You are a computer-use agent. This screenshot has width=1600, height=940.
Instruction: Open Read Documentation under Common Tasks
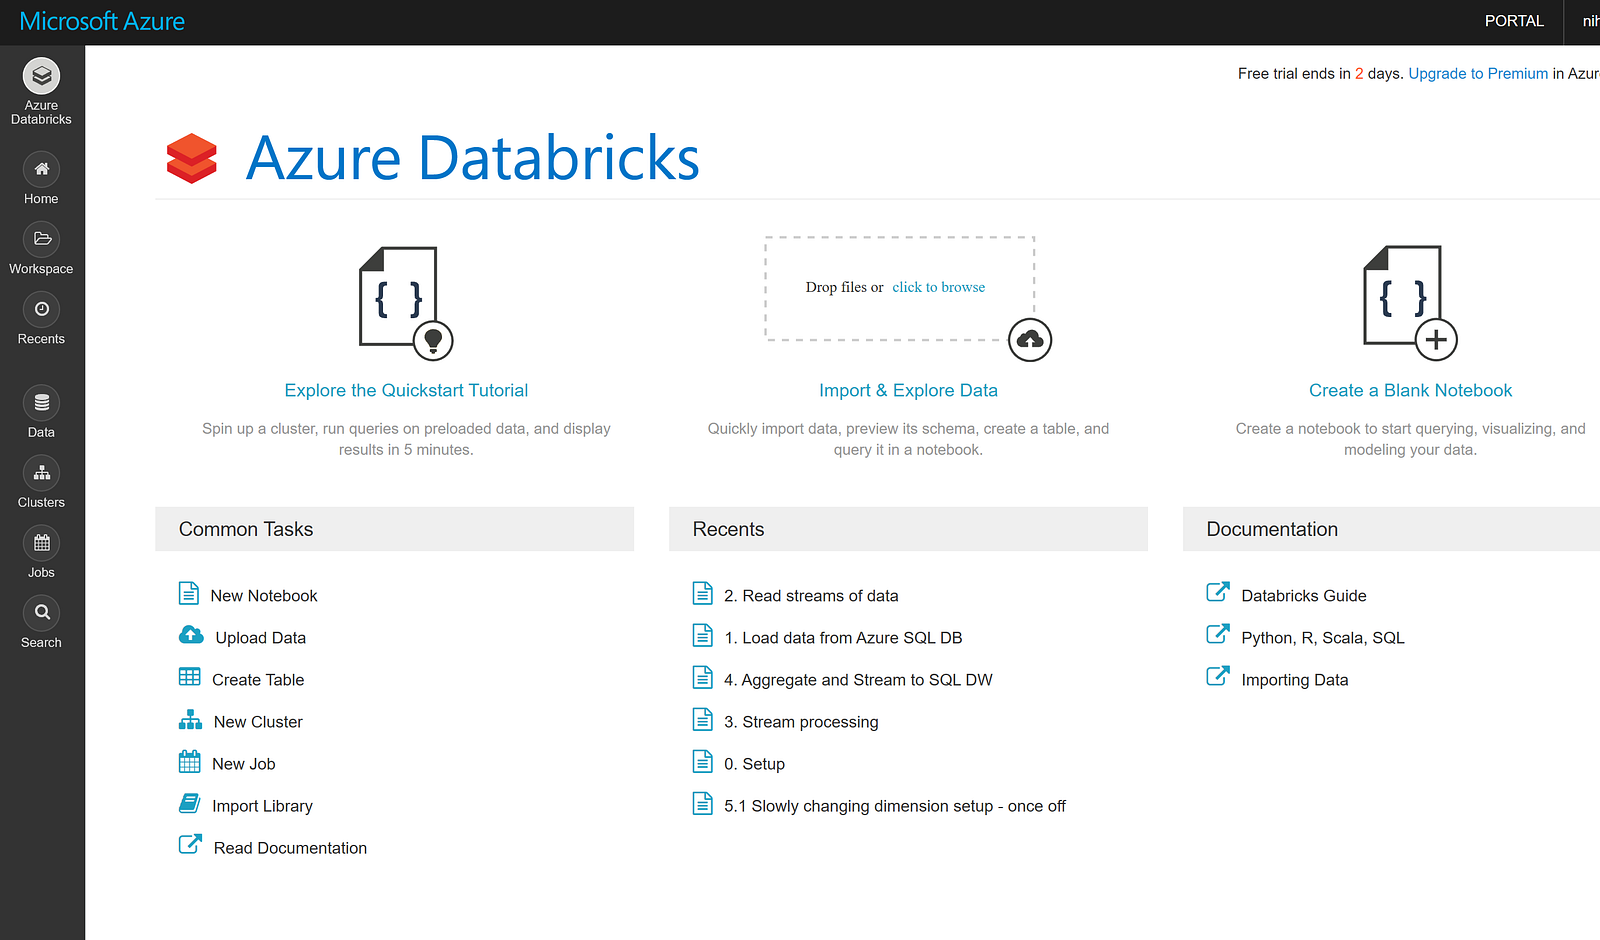290,848
